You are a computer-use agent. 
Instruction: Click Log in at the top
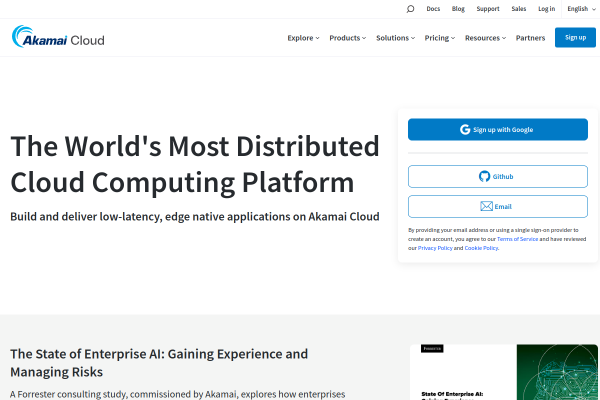[546, 9]
